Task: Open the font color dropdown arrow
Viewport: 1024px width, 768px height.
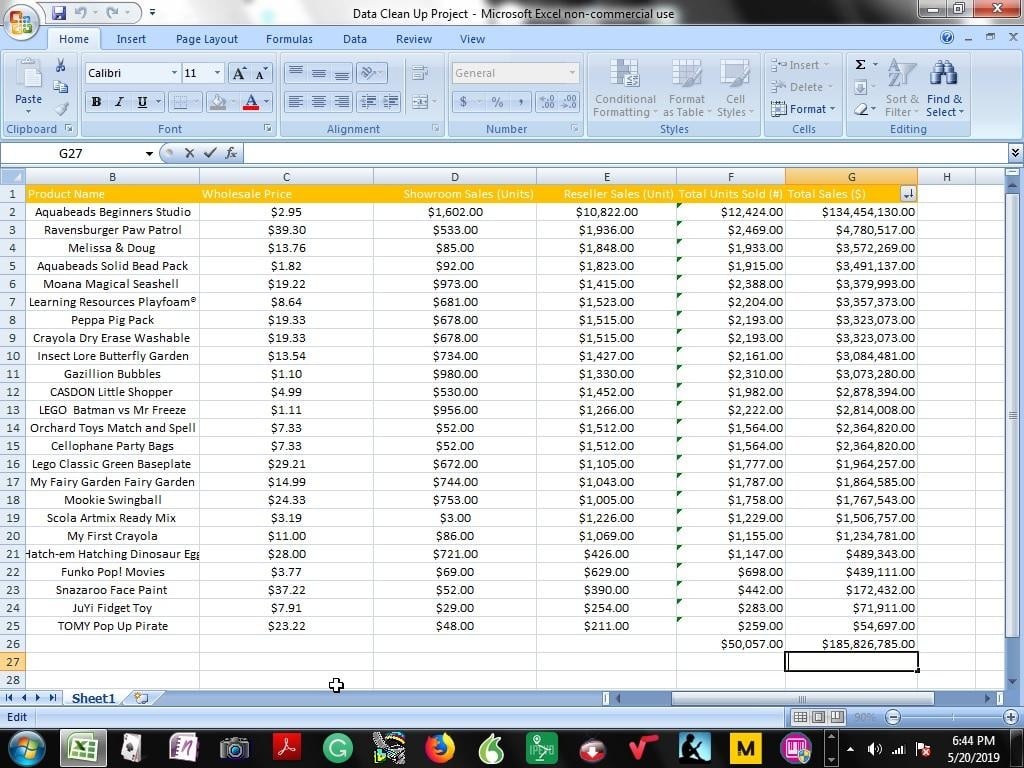Action: [266, 102]
